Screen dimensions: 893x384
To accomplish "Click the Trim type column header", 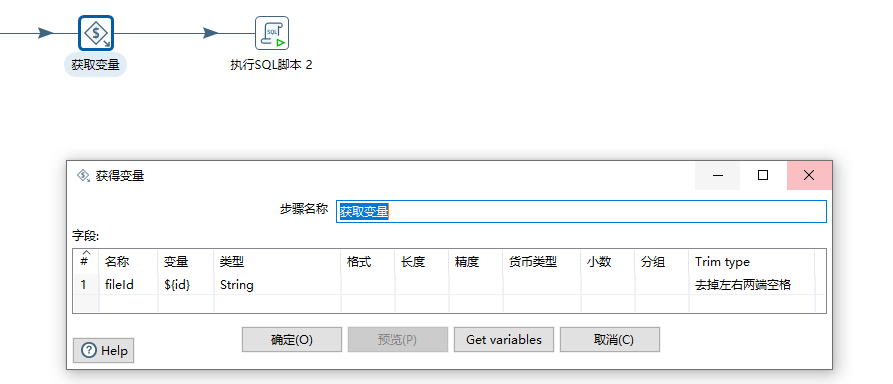I will click(752, 262).
